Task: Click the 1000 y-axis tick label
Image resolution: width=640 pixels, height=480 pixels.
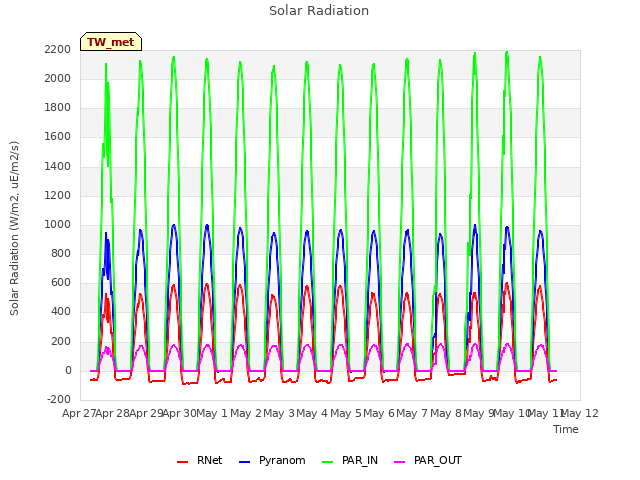Action: point(58,224)
